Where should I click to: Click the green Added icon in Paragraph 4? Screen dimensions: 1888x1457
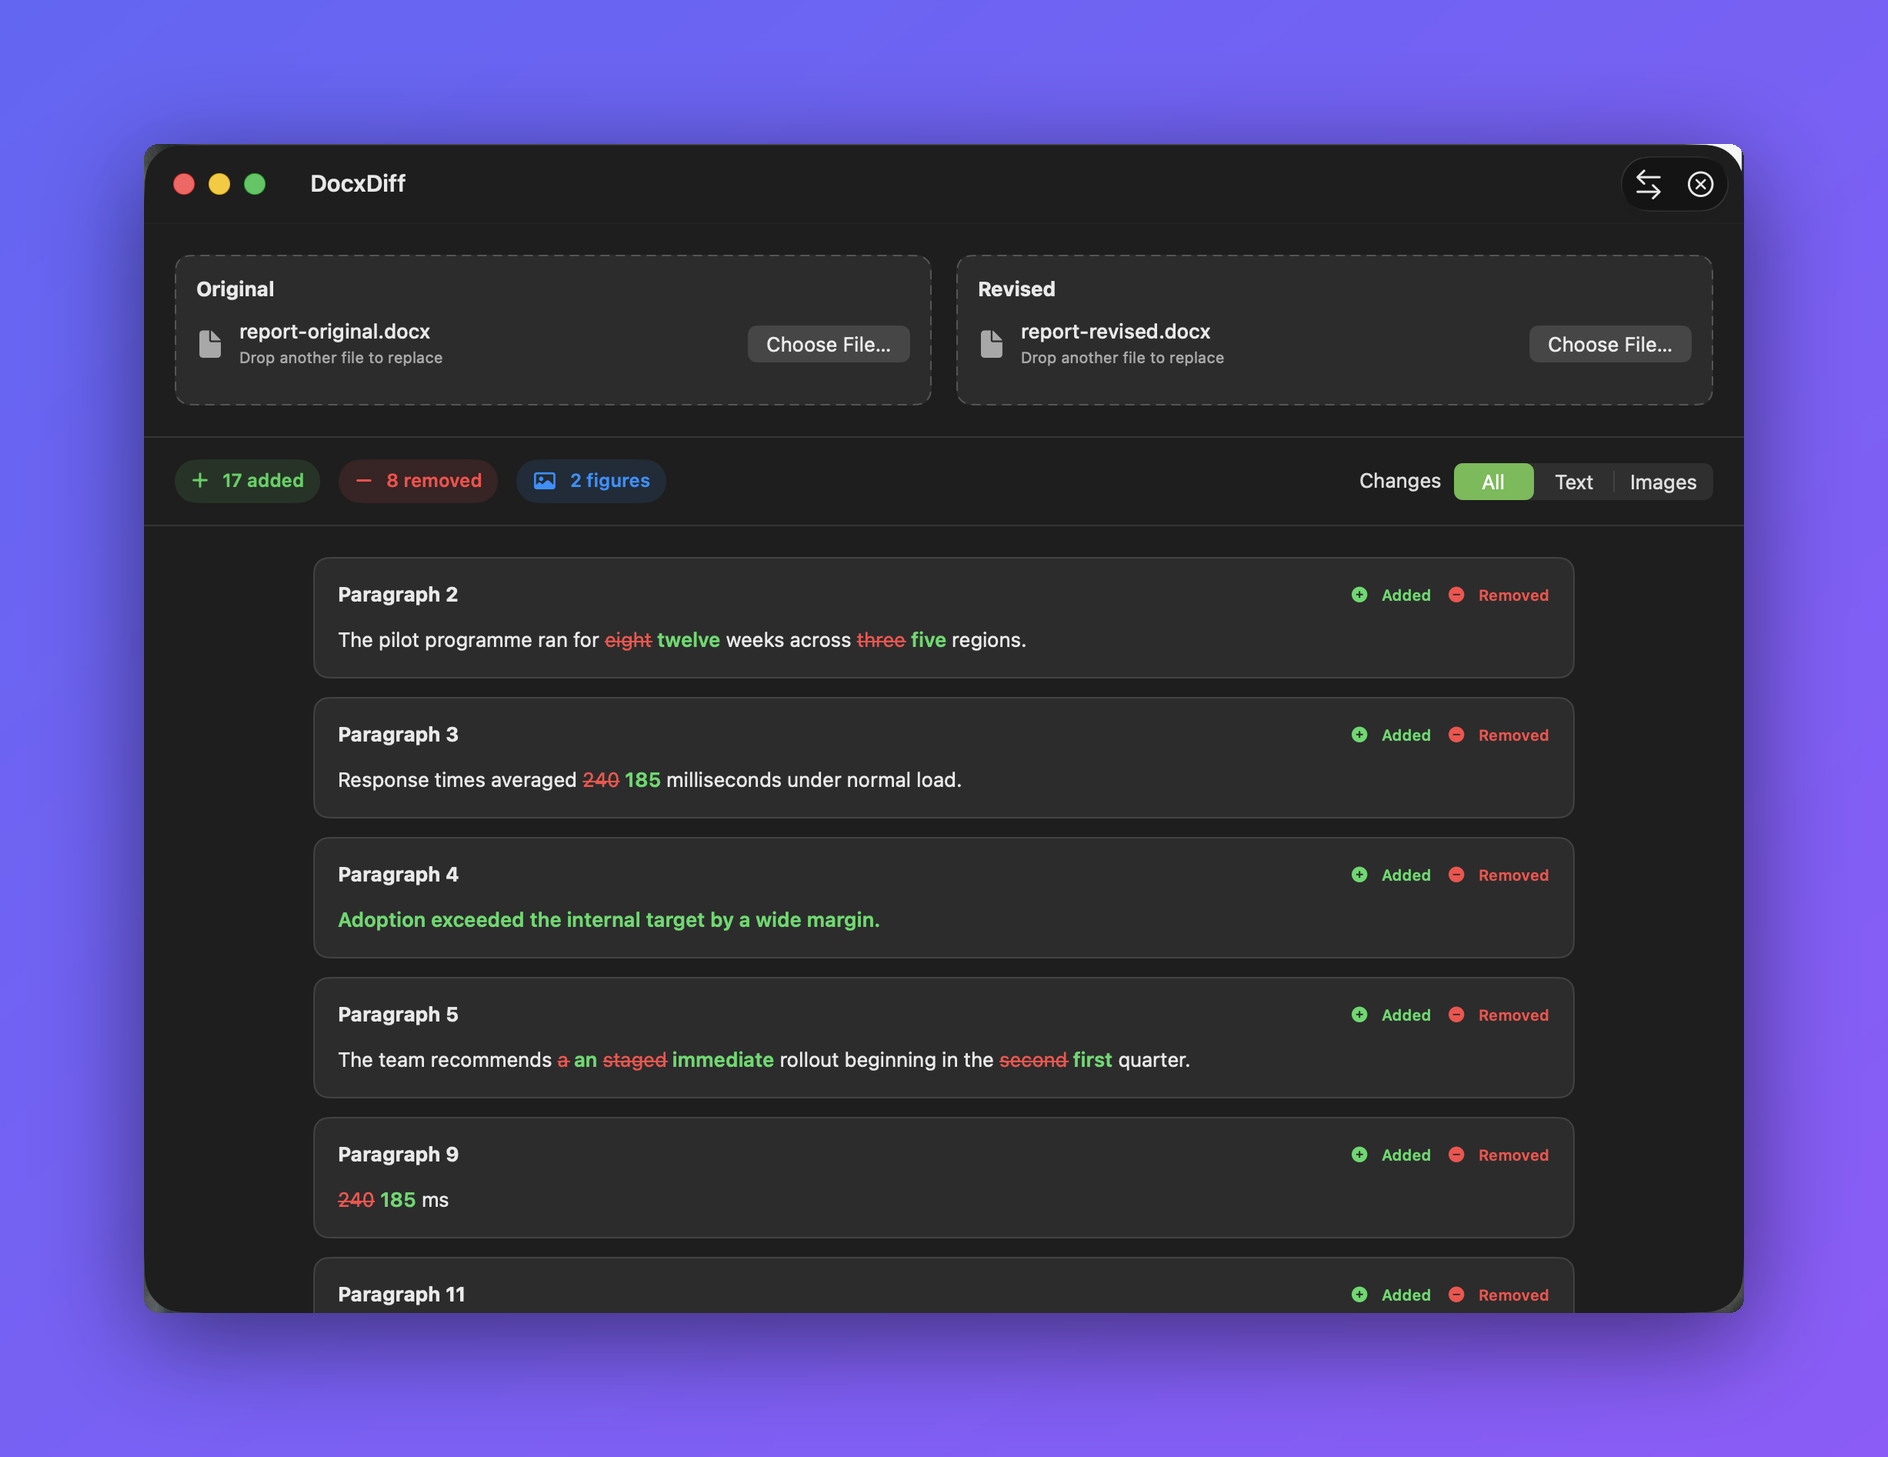pyautogui.click(x=1359, y=875)
